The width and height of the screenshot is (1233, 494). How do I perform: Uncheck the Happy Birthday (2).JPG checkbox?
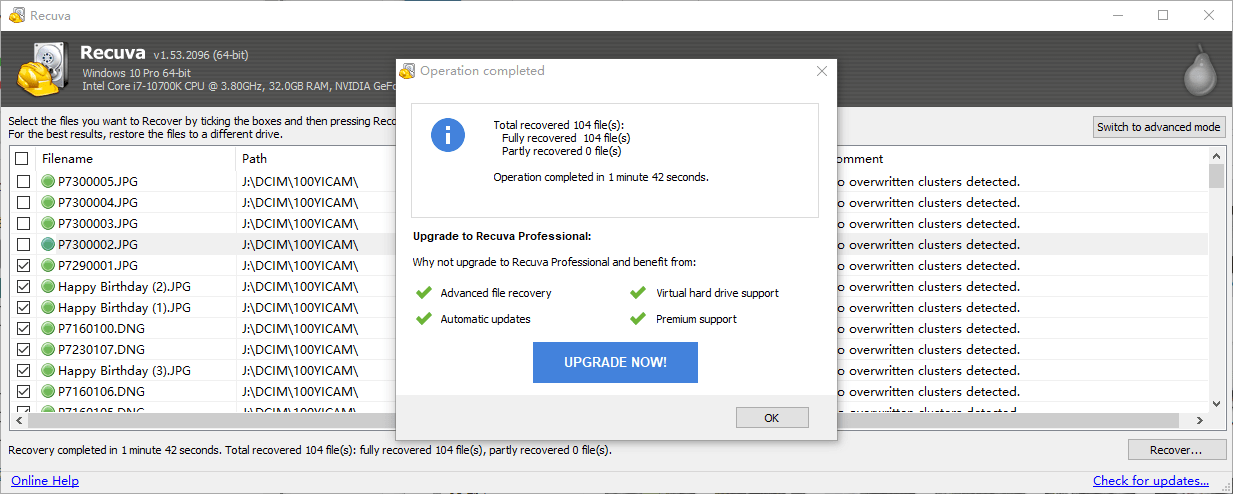[22, 287]
